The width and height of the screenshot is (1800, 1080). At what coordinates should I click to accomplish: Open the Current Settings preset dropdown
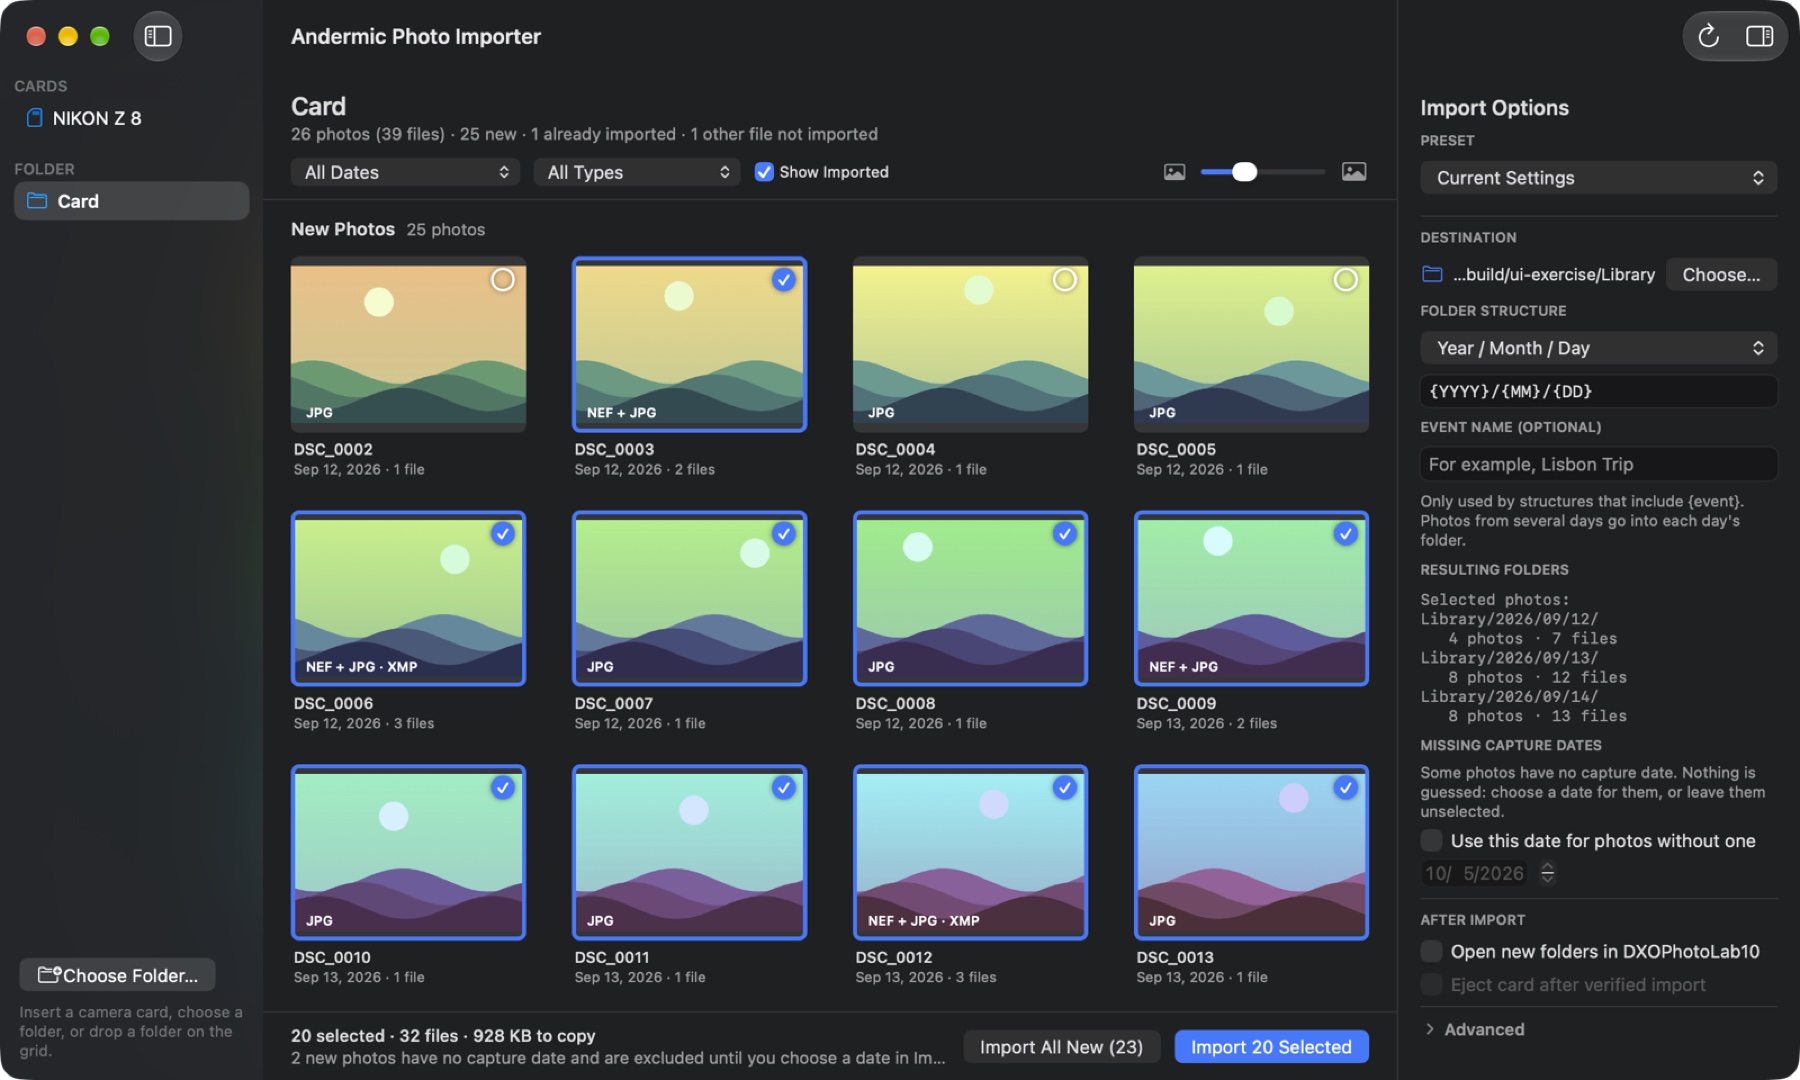tap(1598, 178)
